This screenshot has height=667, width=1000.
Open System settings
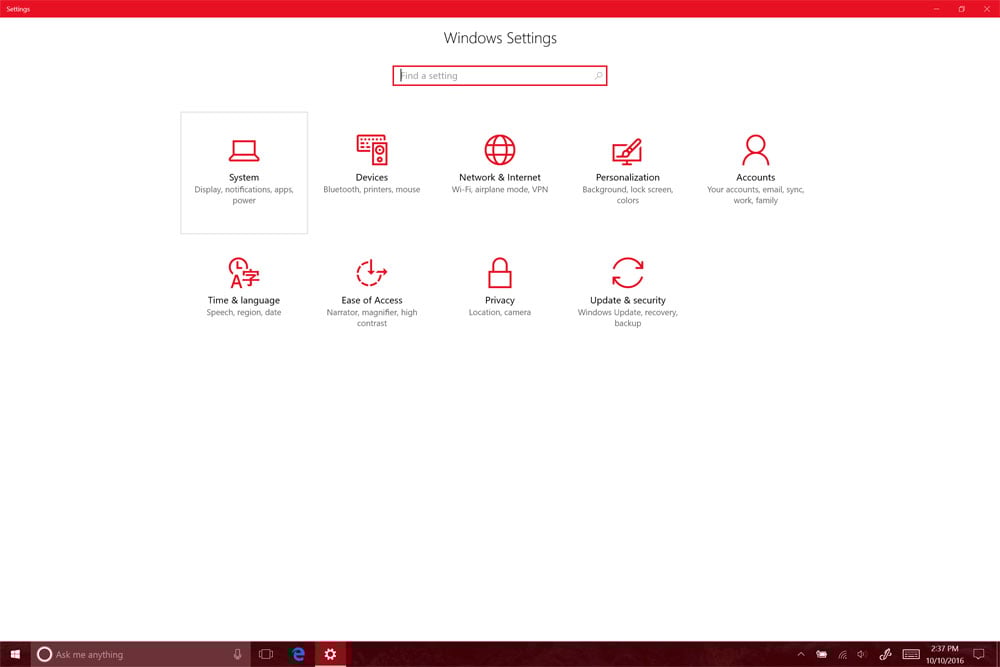[x=243, y=172]
